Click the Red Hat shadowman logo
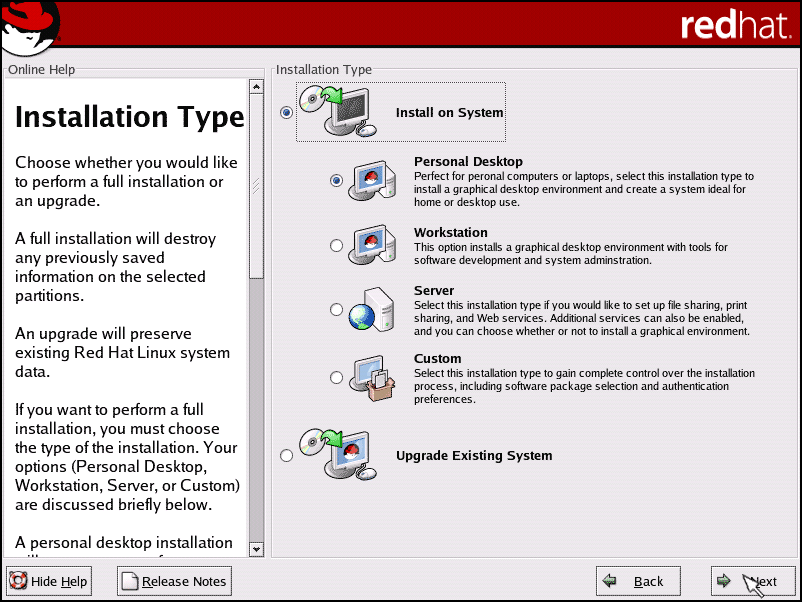 (x=30, y=27)
